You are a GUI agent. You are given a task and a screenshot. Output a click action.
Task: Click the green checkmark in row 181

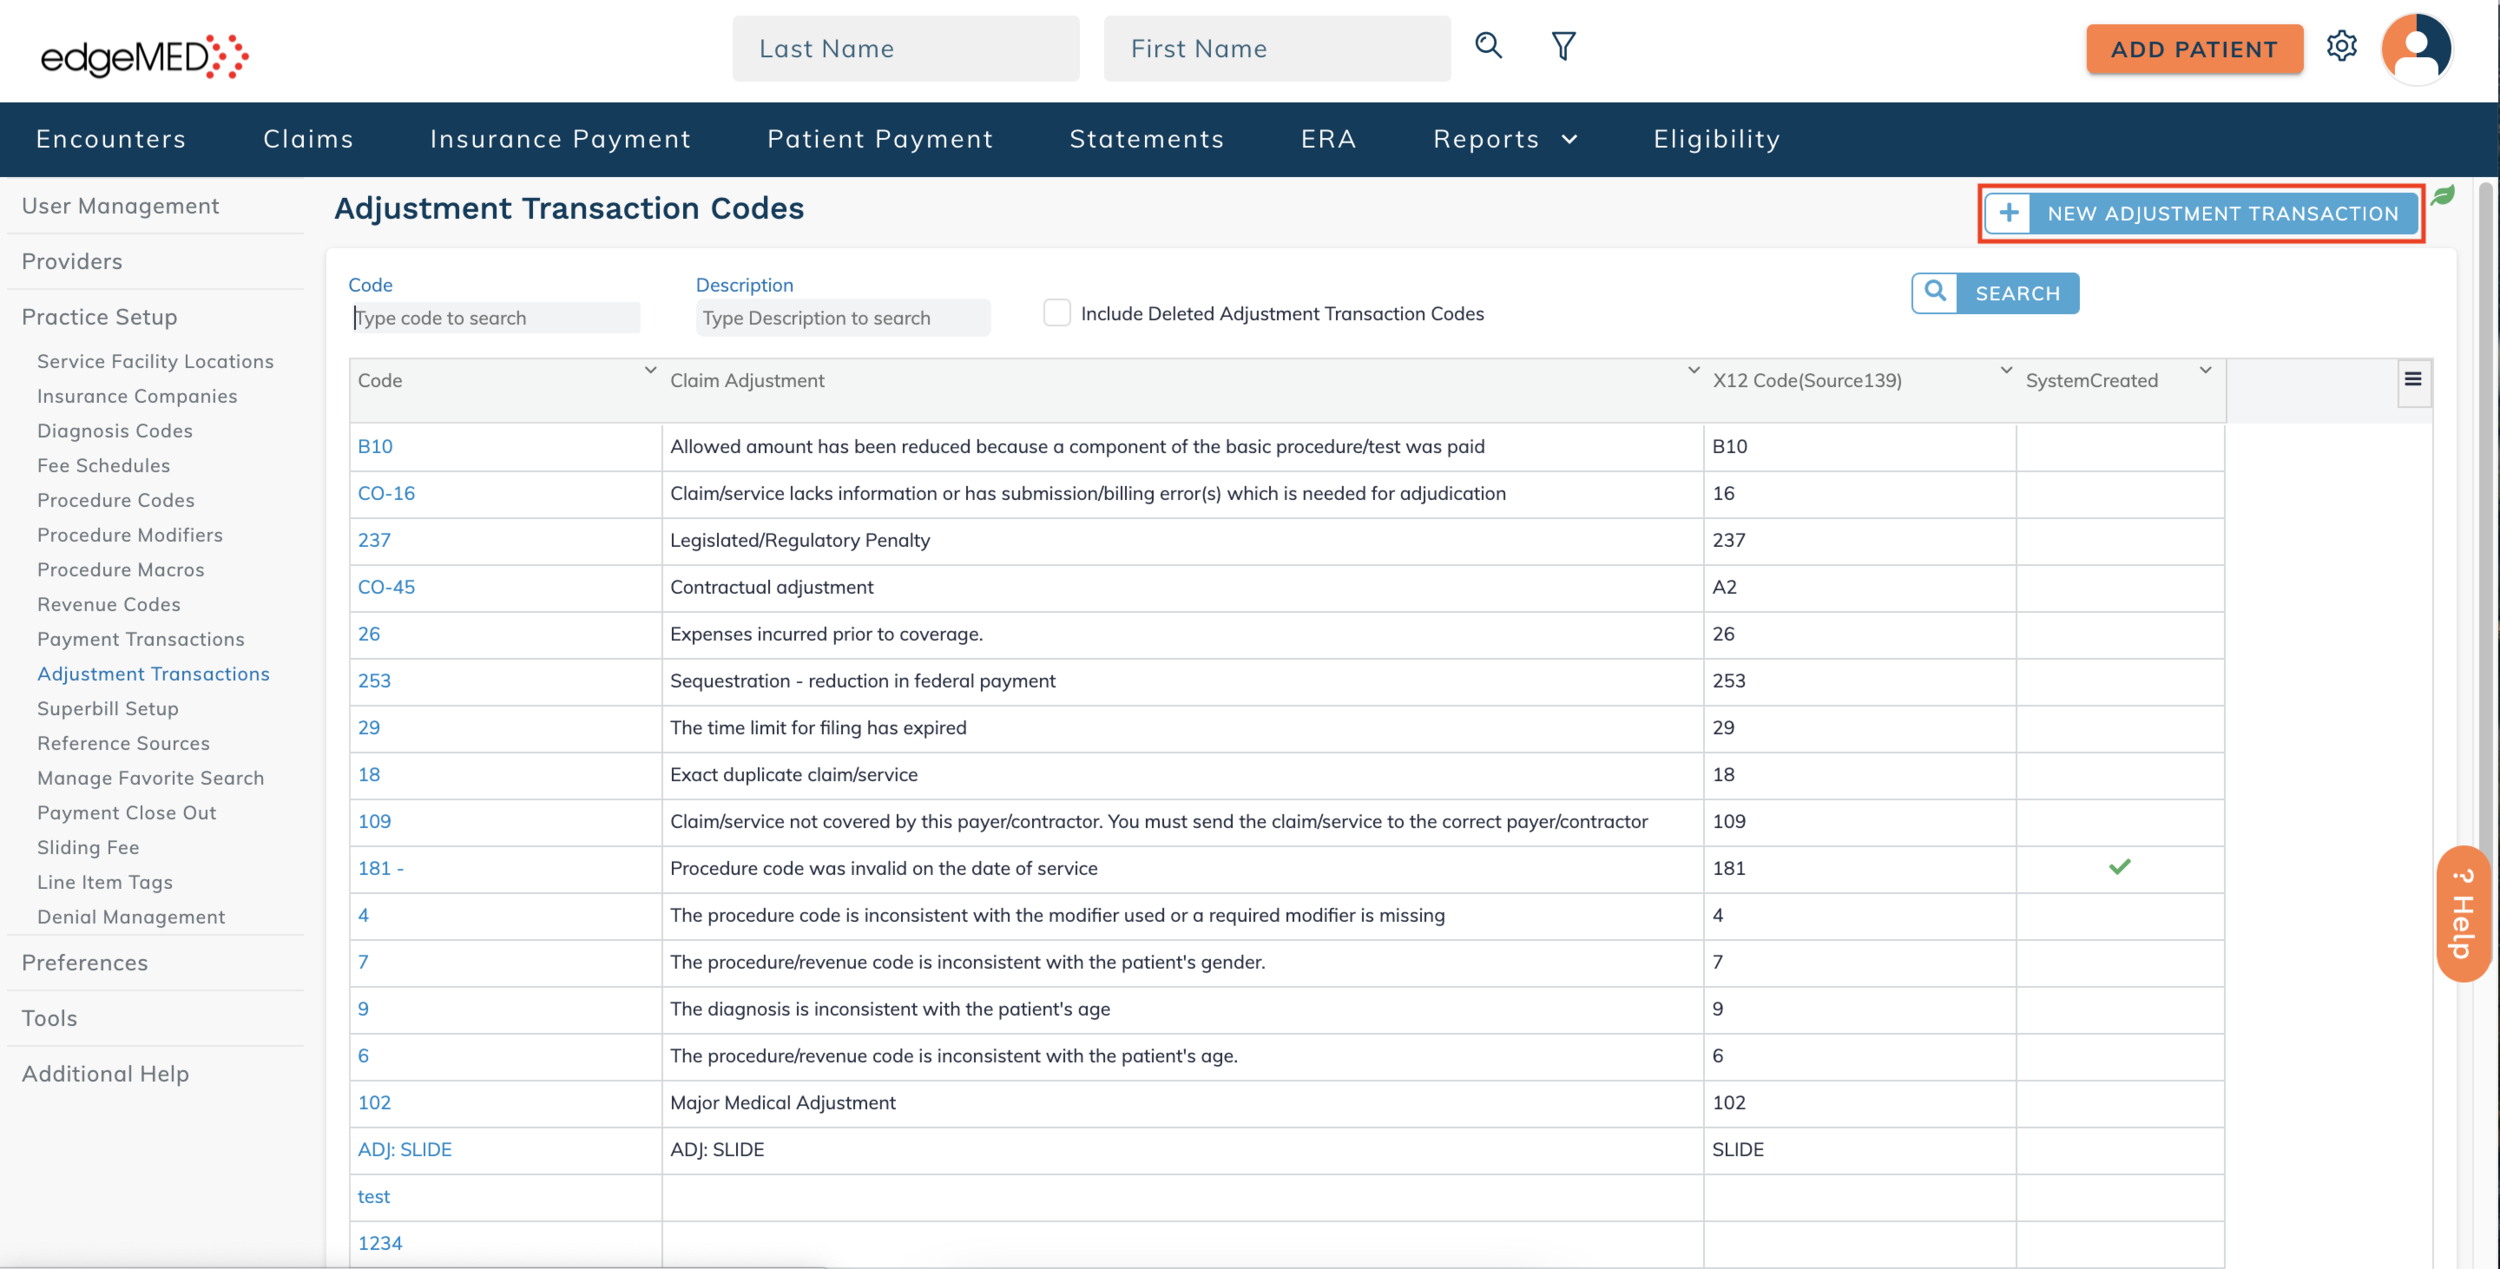pos(2119,867)
